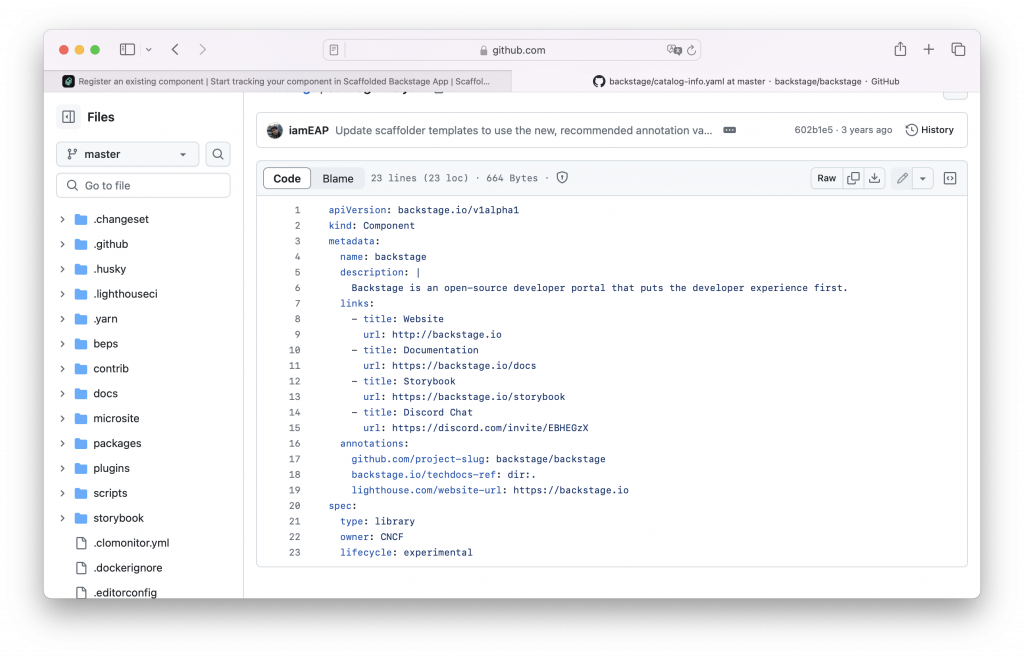Expand commit message with ellipsis button

pyautogui.click(x=729, y=130)
